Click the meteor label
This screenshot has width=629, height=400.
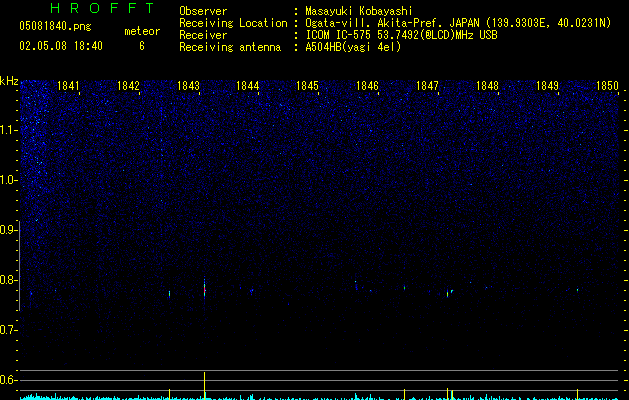(x=142, y=31)
